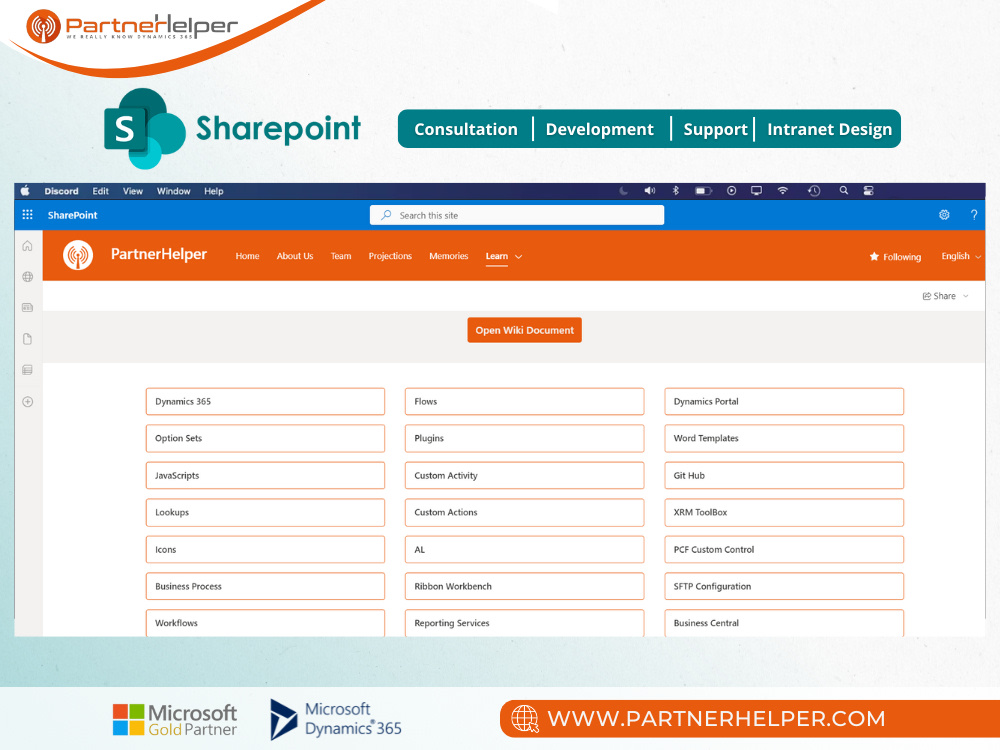Open the Icons topic
The height and width of the screenshot is (750, 1000).
point(265,549)
